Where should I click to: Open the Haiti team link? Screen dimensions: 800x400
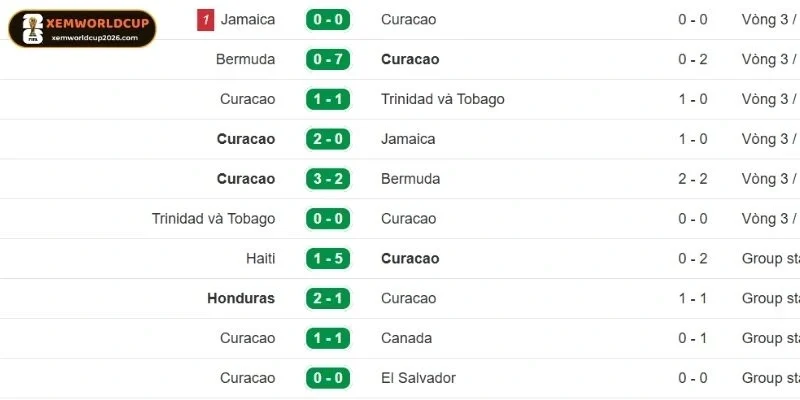tap(260, 259)
